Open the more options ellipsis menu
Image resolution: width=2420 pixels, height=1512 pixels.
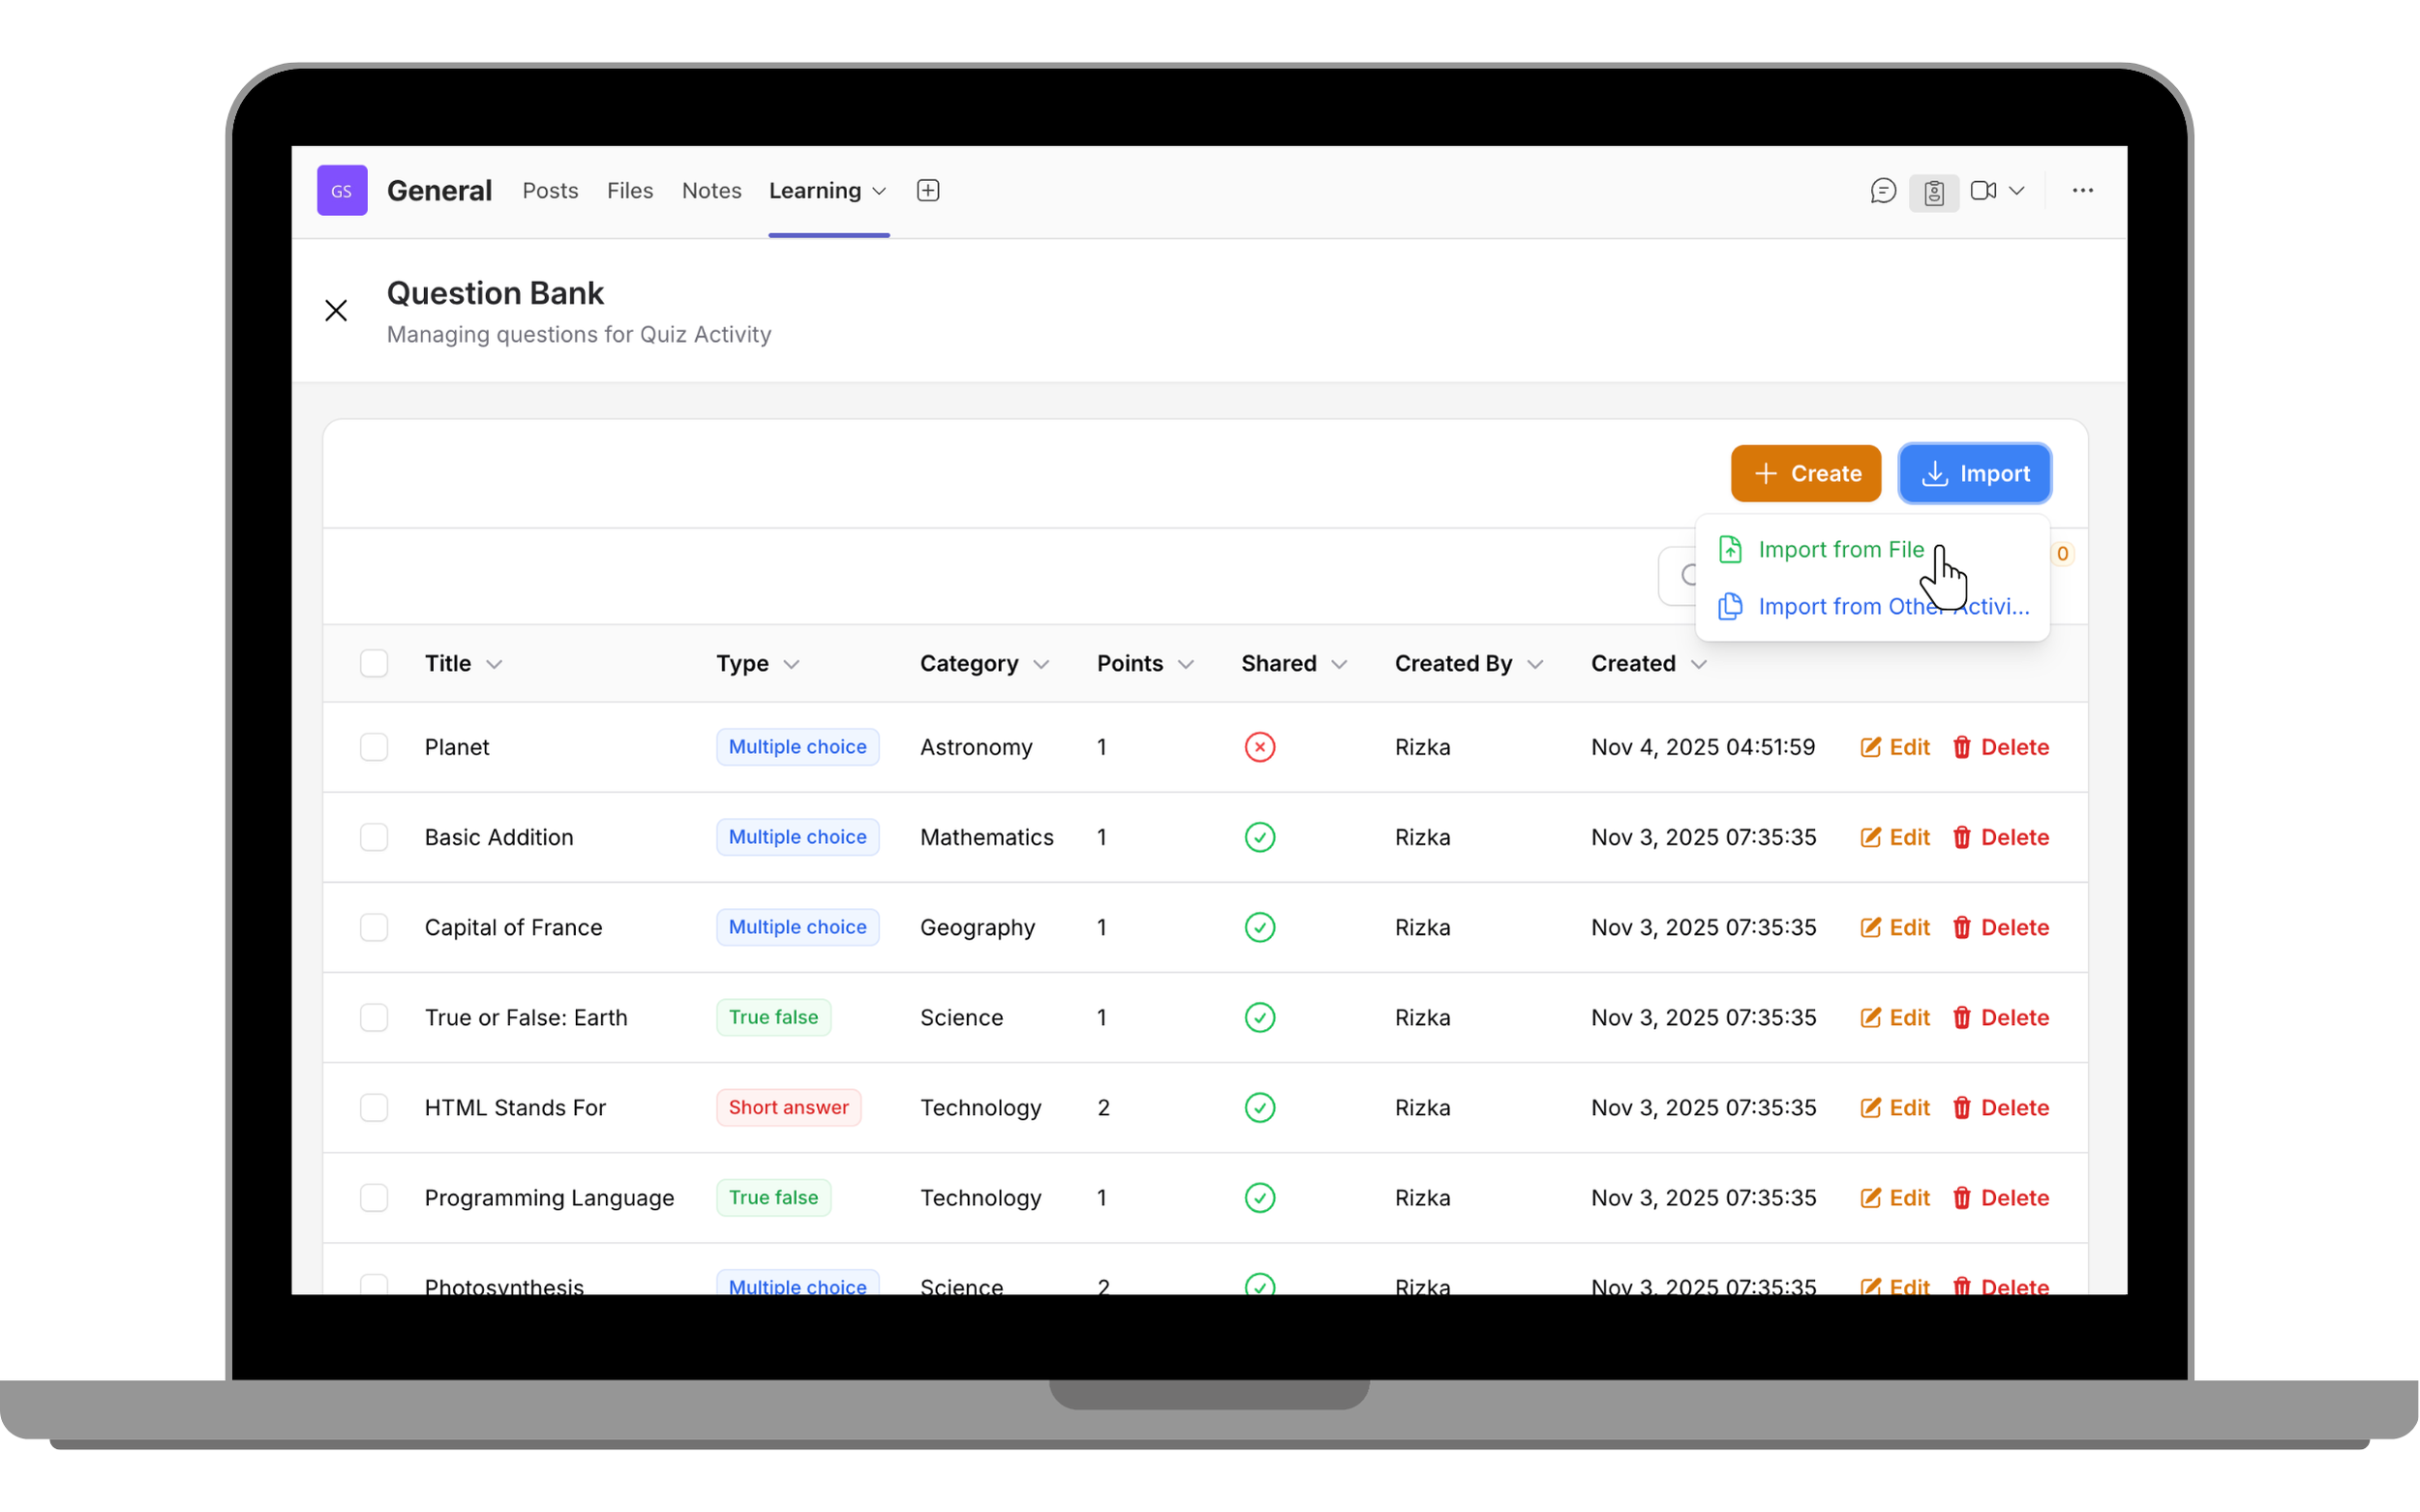[x=2081, y=190]
